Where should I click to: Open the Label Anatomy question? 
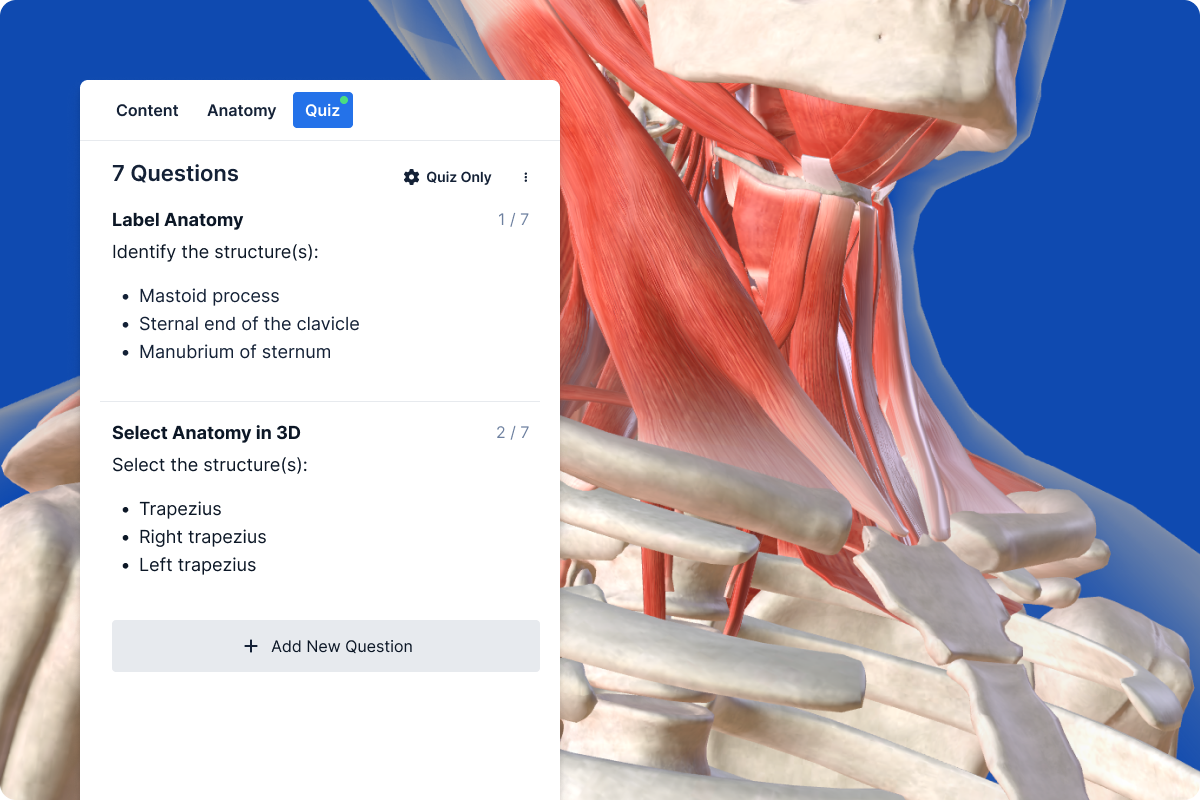point(178,220)
